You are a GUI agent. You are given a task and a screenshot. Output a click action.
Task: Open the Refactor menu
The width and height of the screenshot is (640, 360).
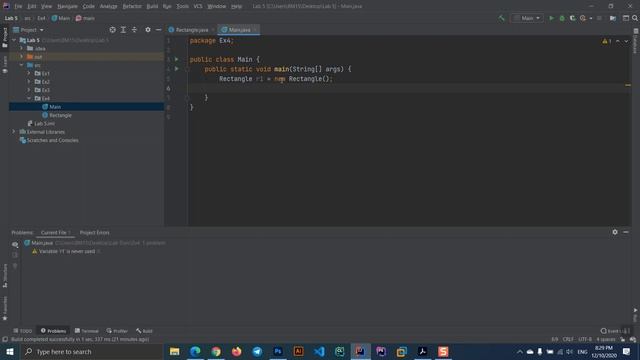click(132, 6)
